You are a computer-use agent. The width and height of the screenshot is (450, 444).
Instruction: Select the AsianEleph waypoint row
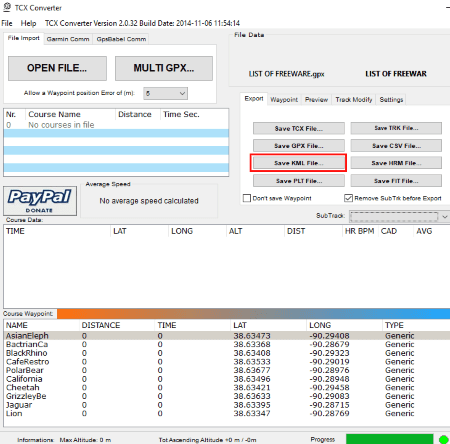click(x=227, y=336)
